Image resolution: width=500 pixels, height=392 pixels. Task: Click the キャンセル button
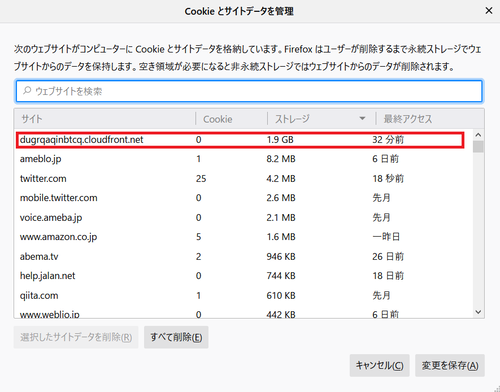pyautogui.click(x=379, y=366)
